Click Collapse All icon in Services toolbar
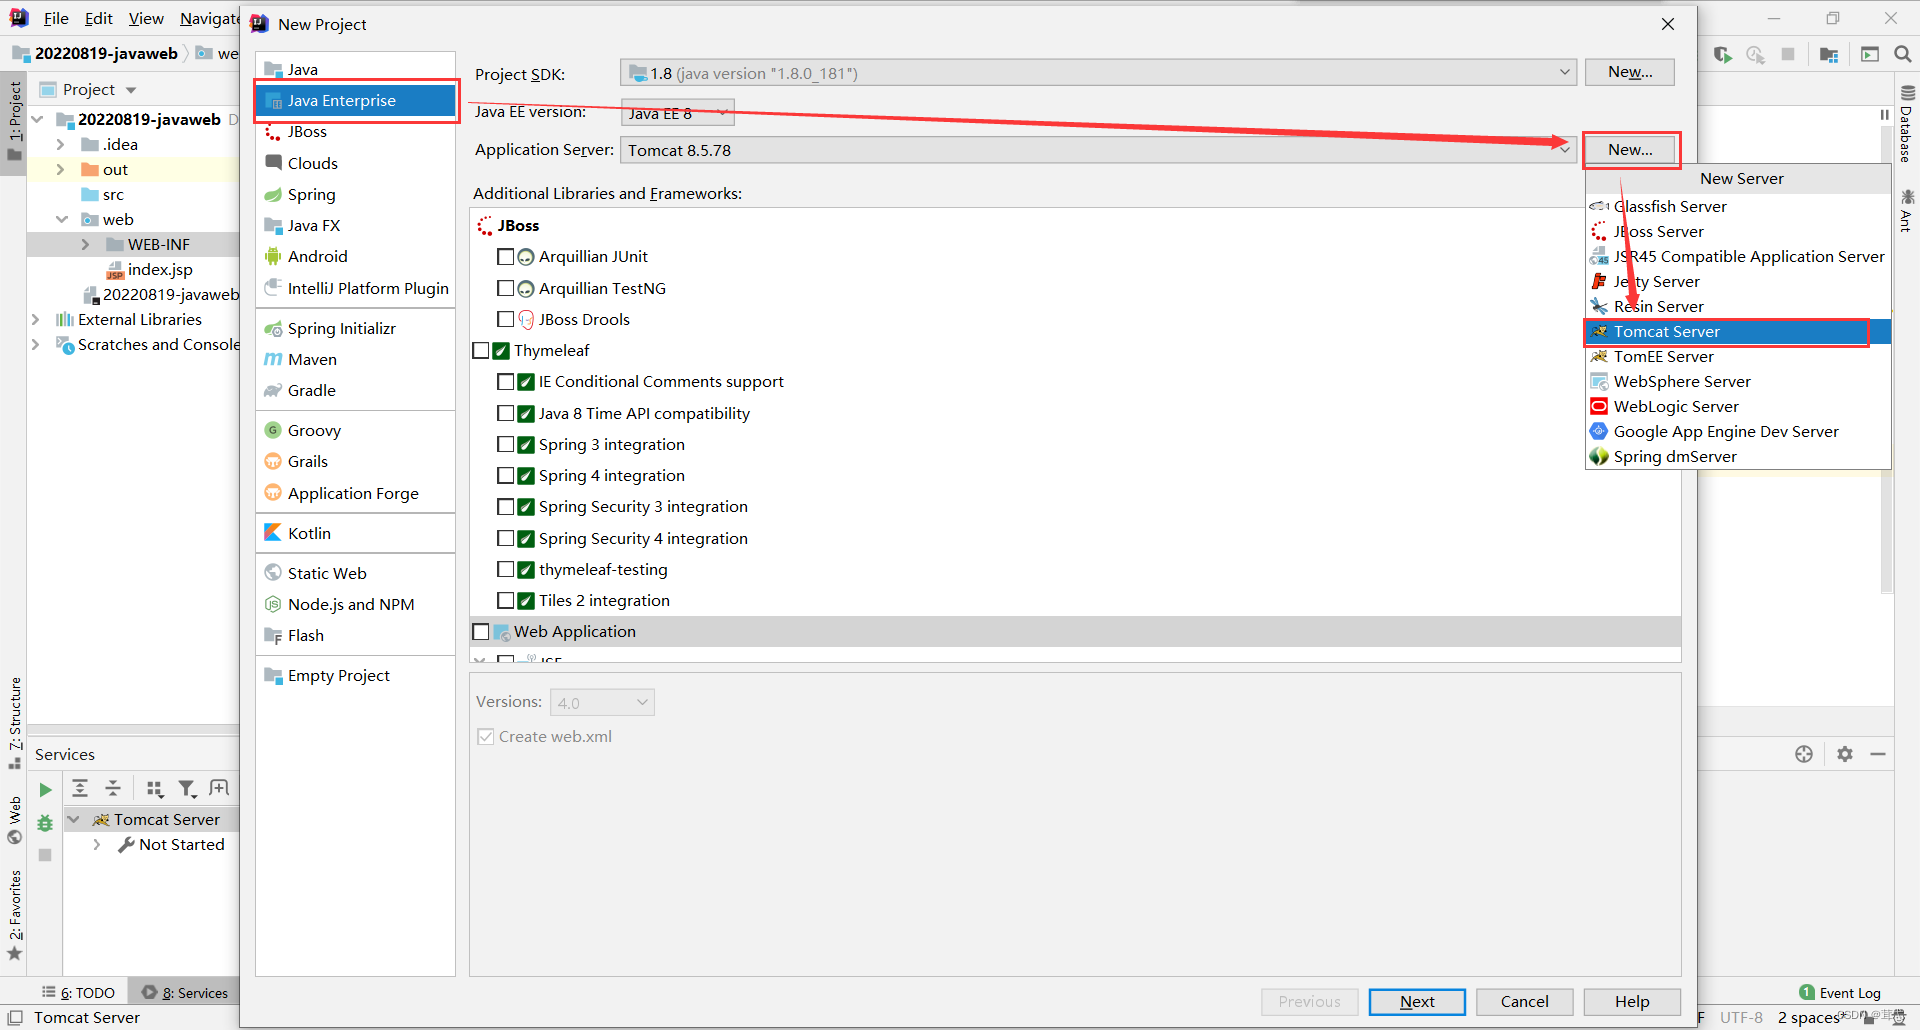This screenshot has width=1920, height=1030. [x=113, y=788]
